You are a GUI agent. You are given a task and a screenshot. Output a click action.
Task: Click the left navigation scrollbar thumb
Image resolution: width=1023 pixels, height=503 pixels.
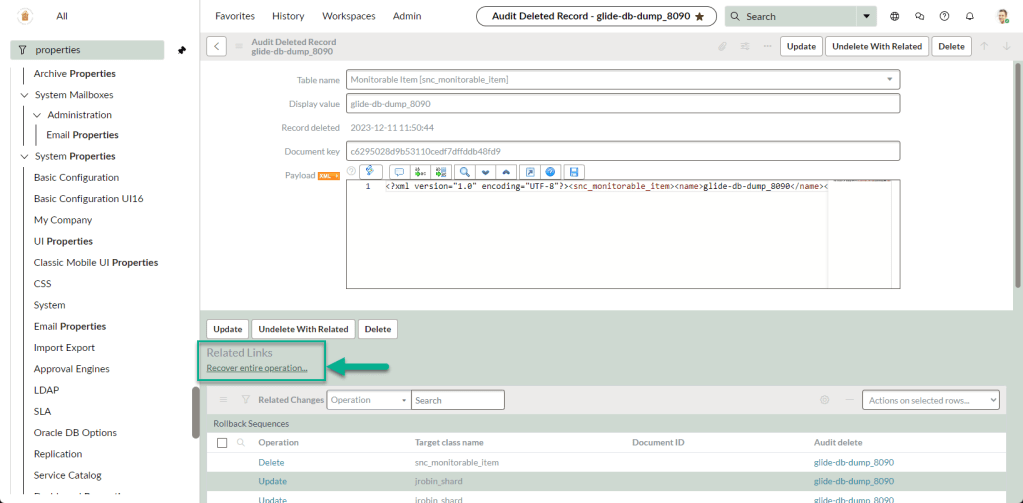click(195, 411)
